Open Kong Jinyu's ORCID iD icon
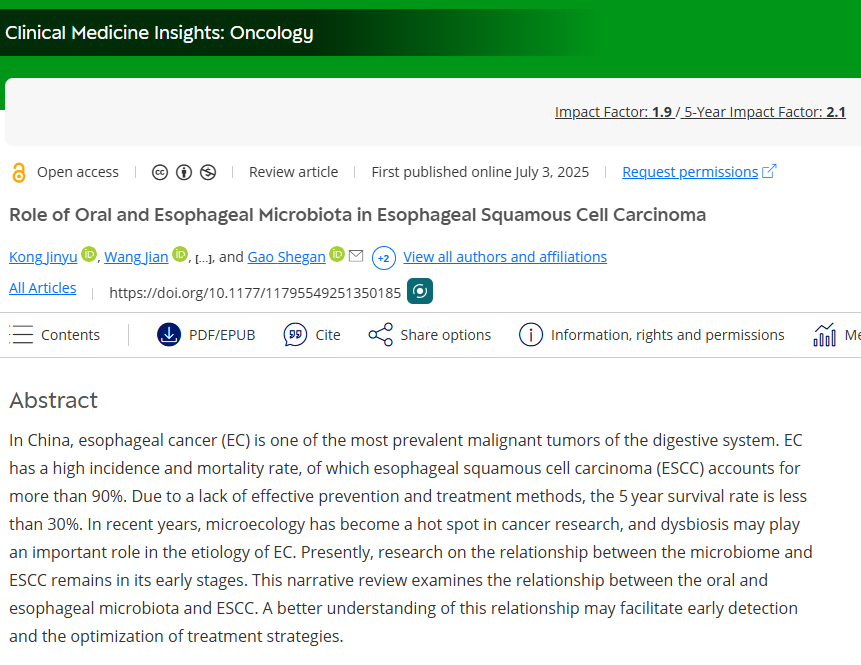 (x=89, y=255)
